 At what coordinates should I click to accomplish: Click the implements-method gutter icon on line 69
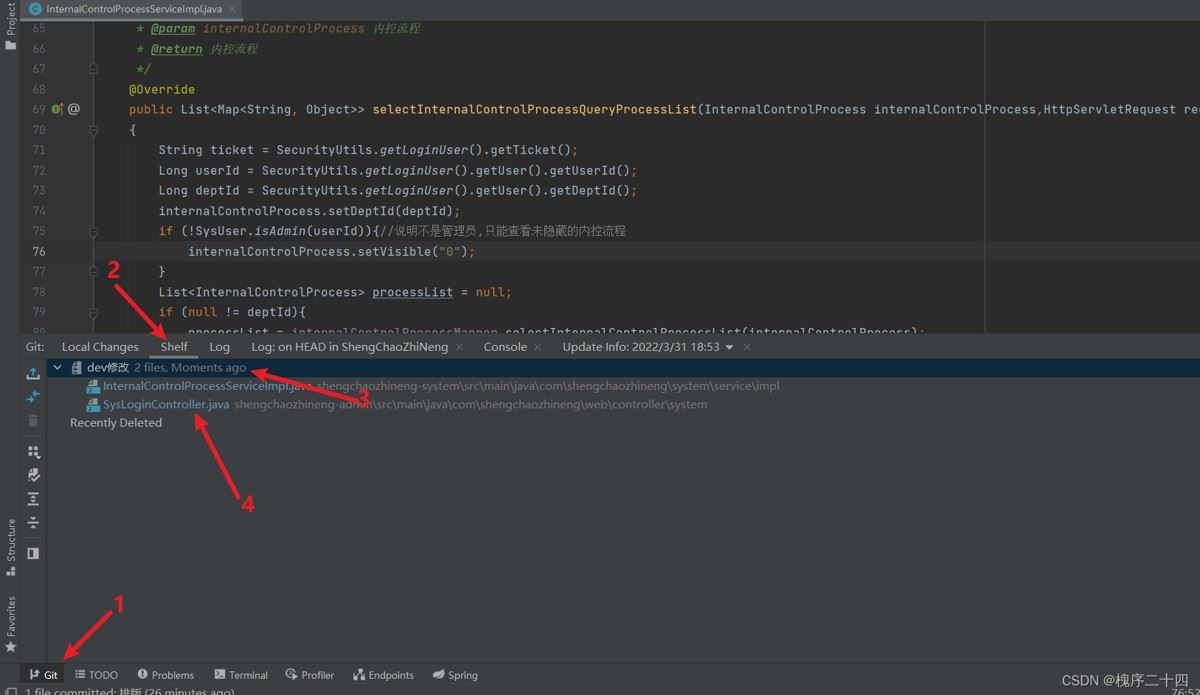(x=57, y=109)
